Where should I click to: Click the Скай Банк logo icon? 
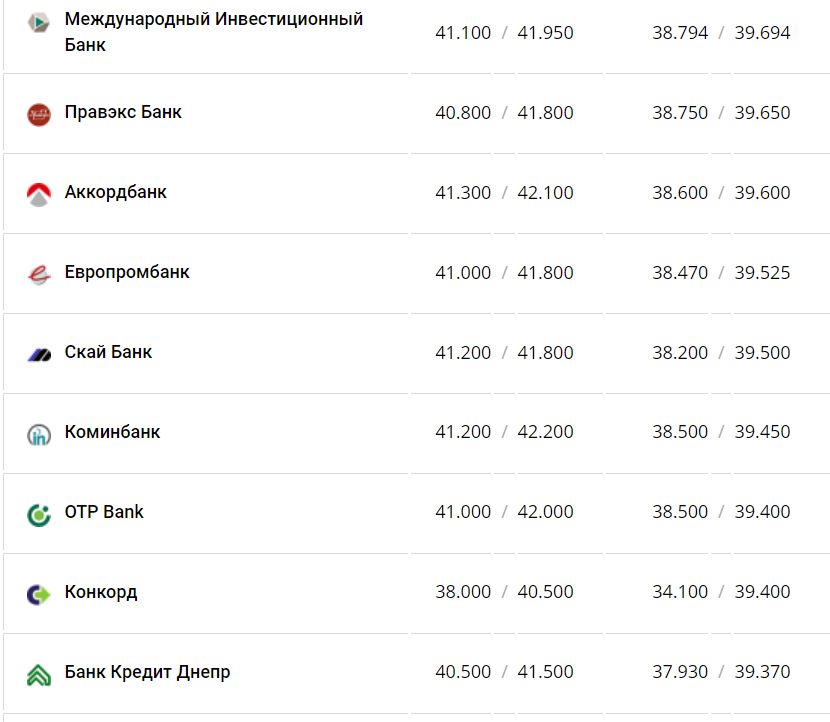[x=39, y=354]
